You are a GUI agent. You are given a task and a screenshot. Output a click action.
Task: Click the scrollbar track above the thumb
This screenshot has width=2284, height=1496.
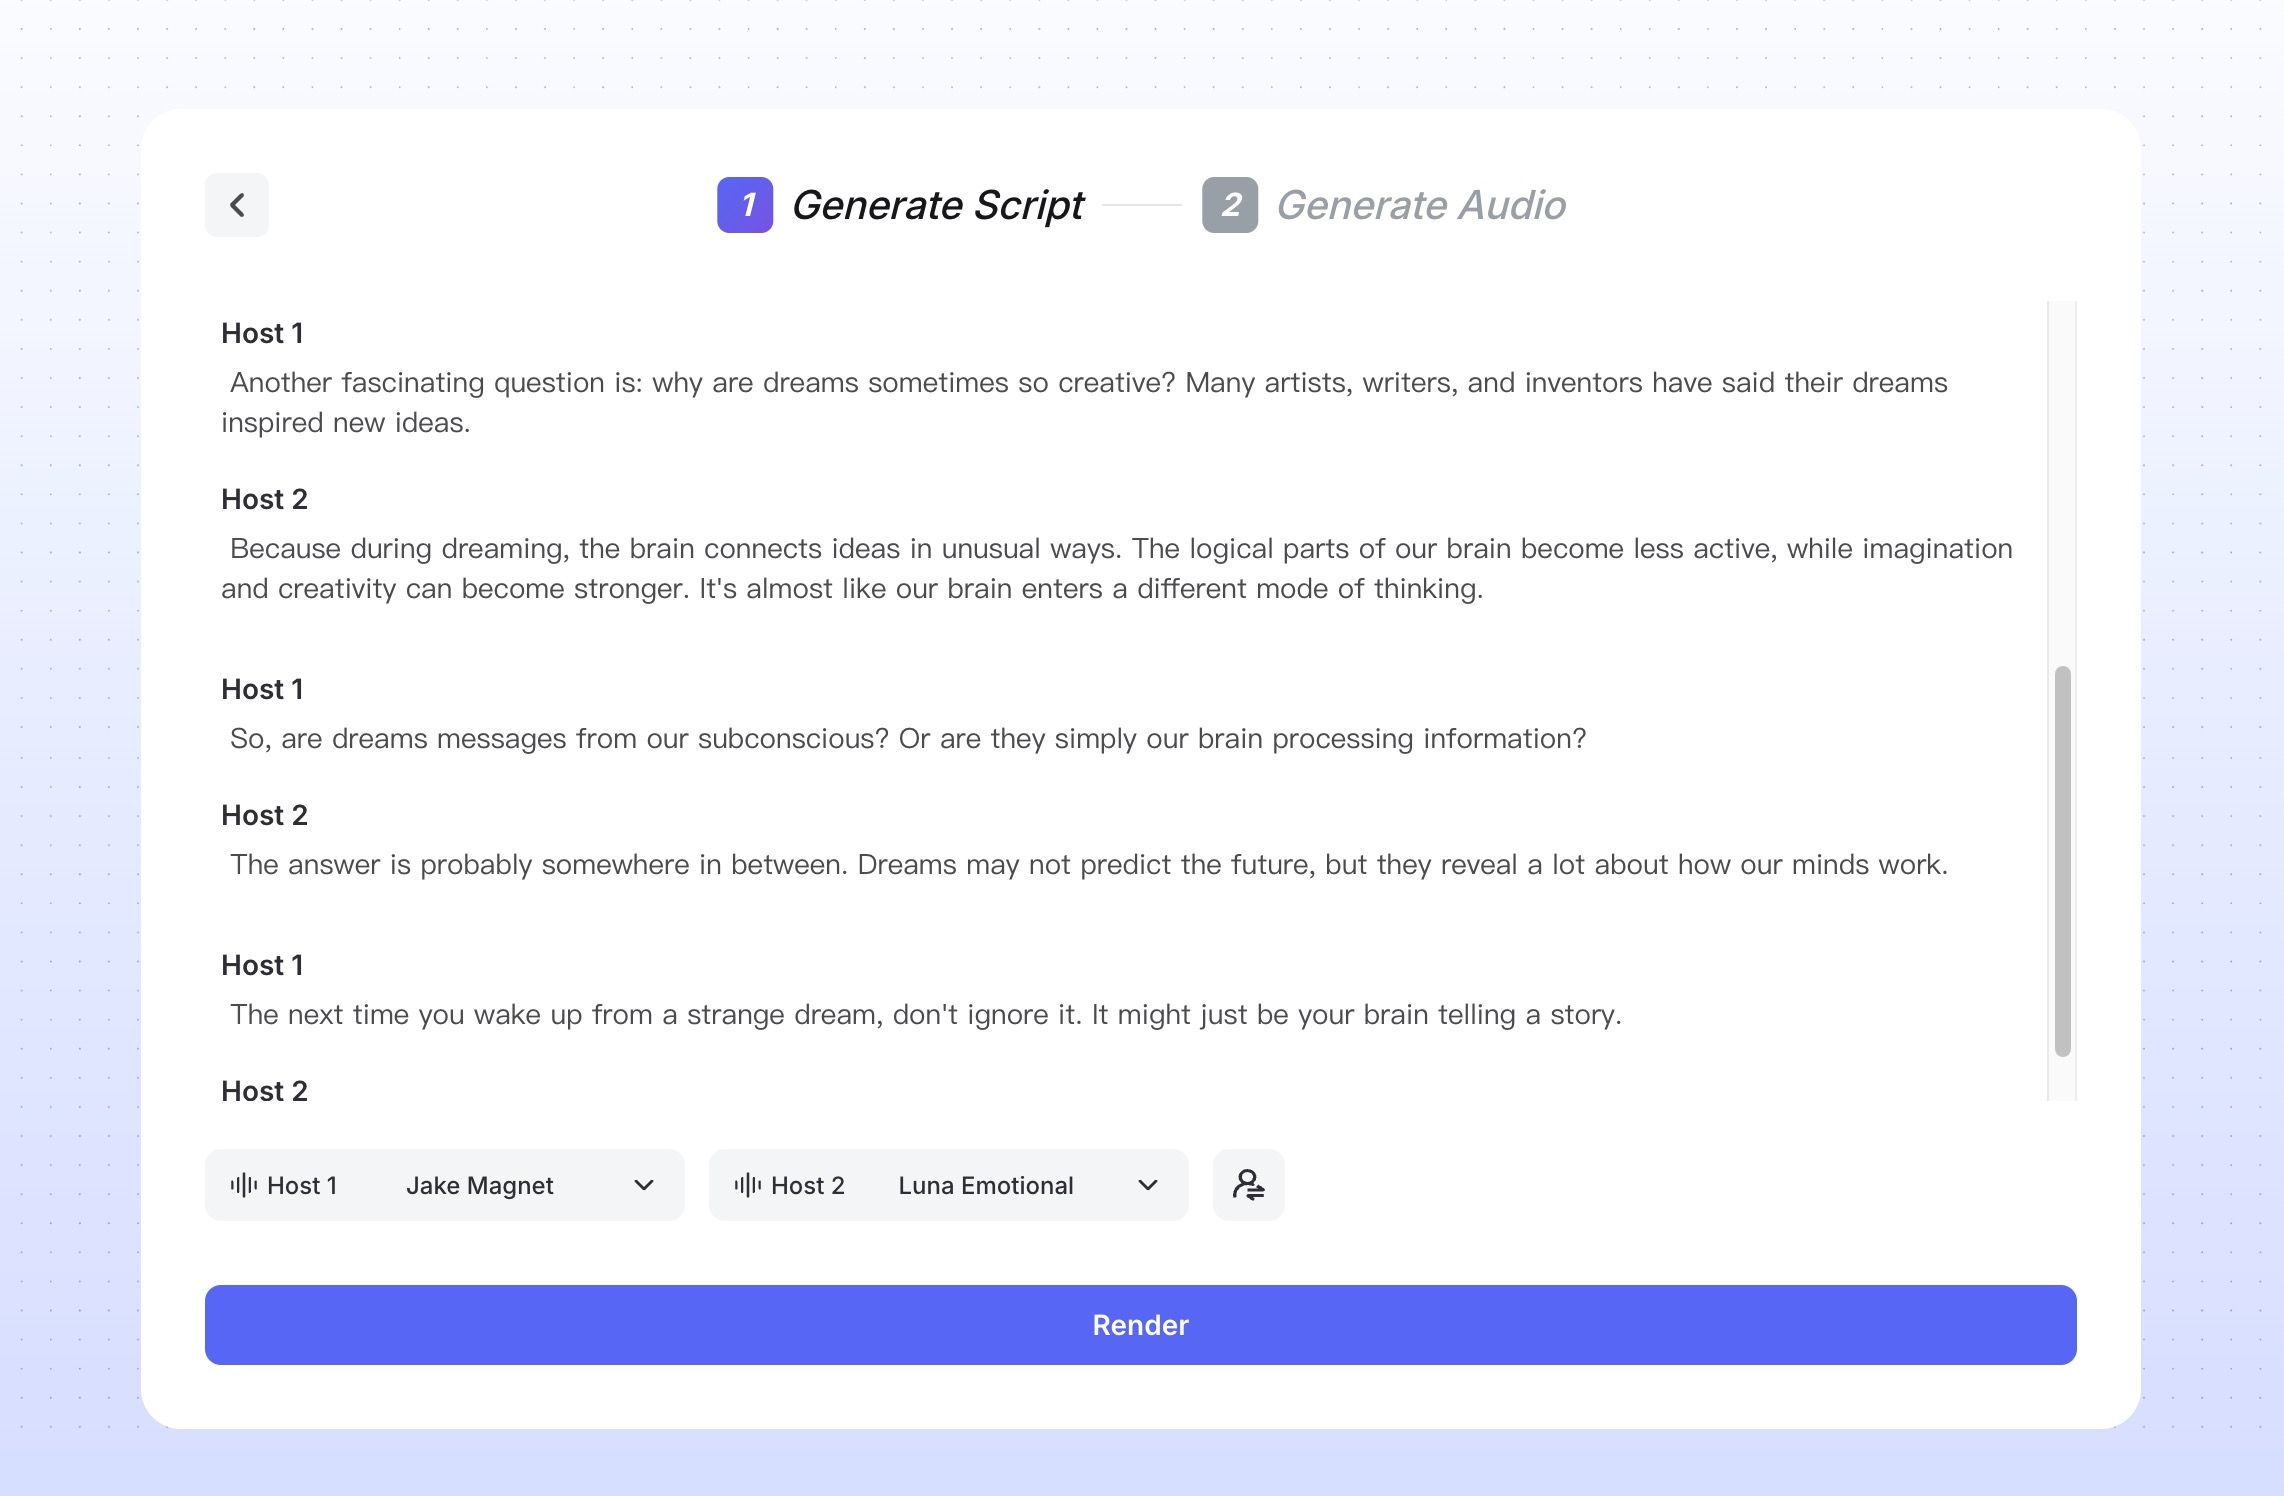pyautogui.click(x=2062, y=483)
